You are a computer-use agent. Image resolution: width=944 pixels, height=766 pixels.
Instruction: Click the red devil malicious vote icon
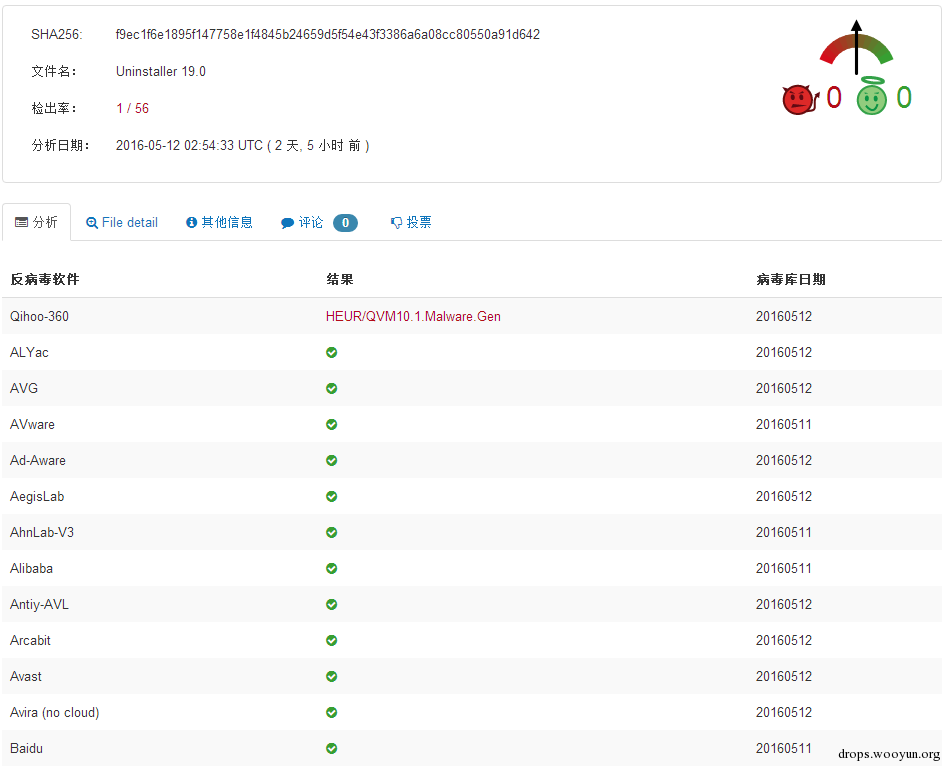point(800,99)
